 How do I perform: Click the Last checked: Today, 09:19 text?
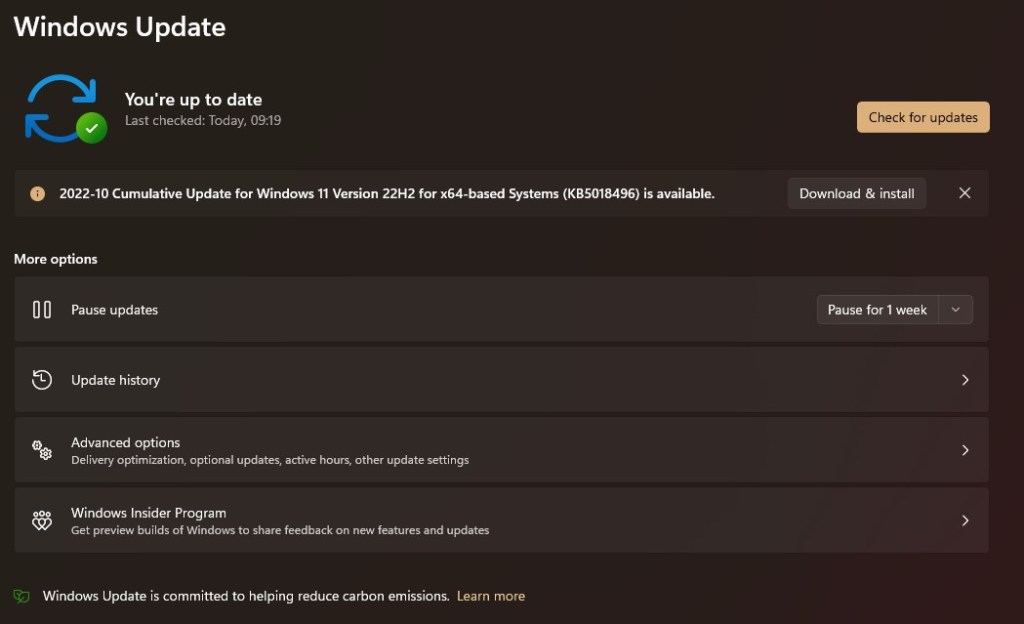click(203, 121)
